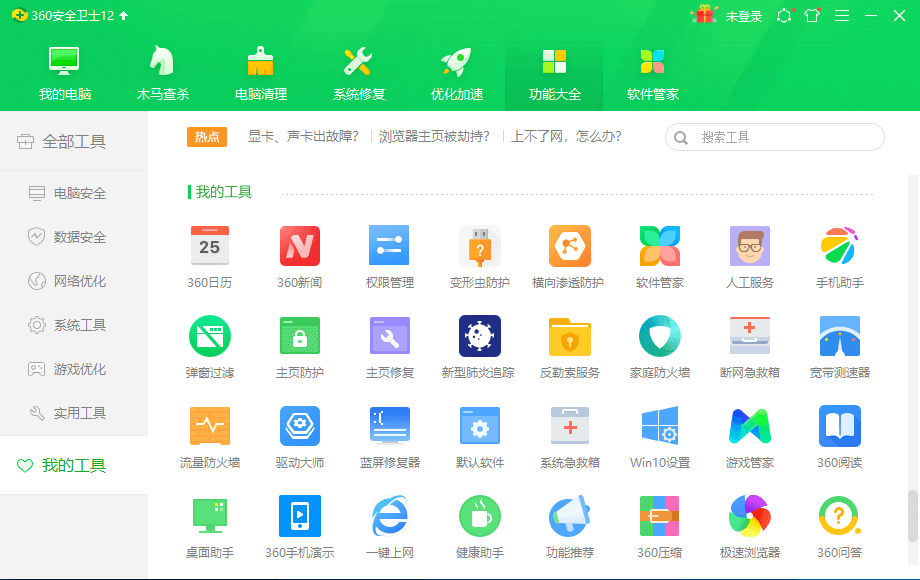Open 主页修复 homepage repair tool

click(x=390, y=347)
